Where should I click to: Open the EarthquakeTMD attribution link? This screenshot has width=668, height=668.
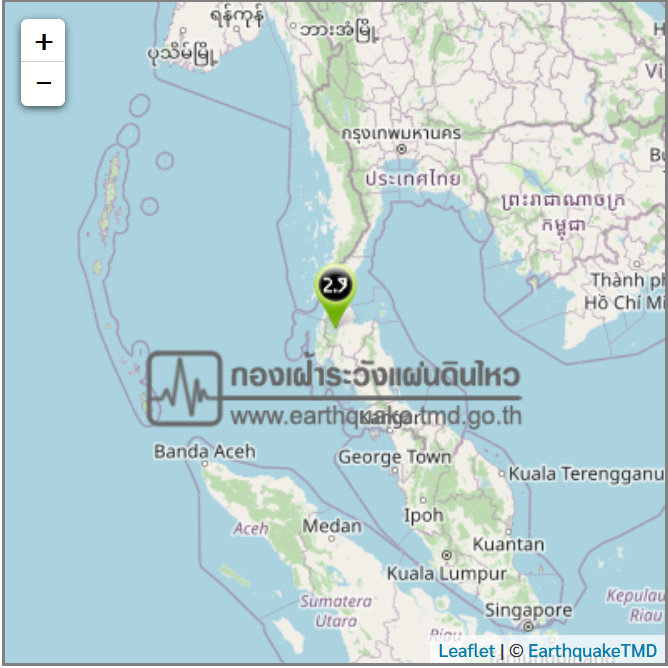593,651
